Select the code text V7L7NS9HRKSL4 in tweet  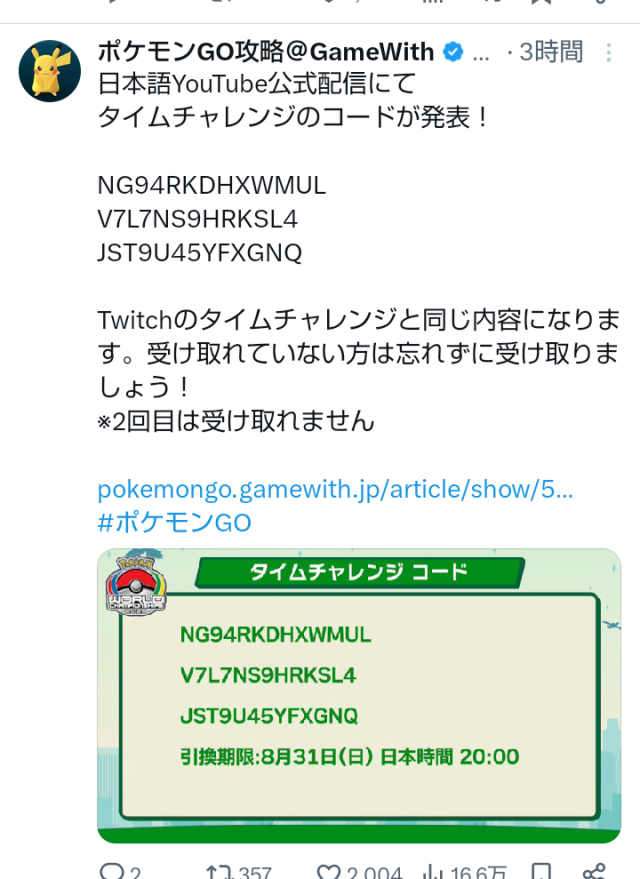point(197,219)
